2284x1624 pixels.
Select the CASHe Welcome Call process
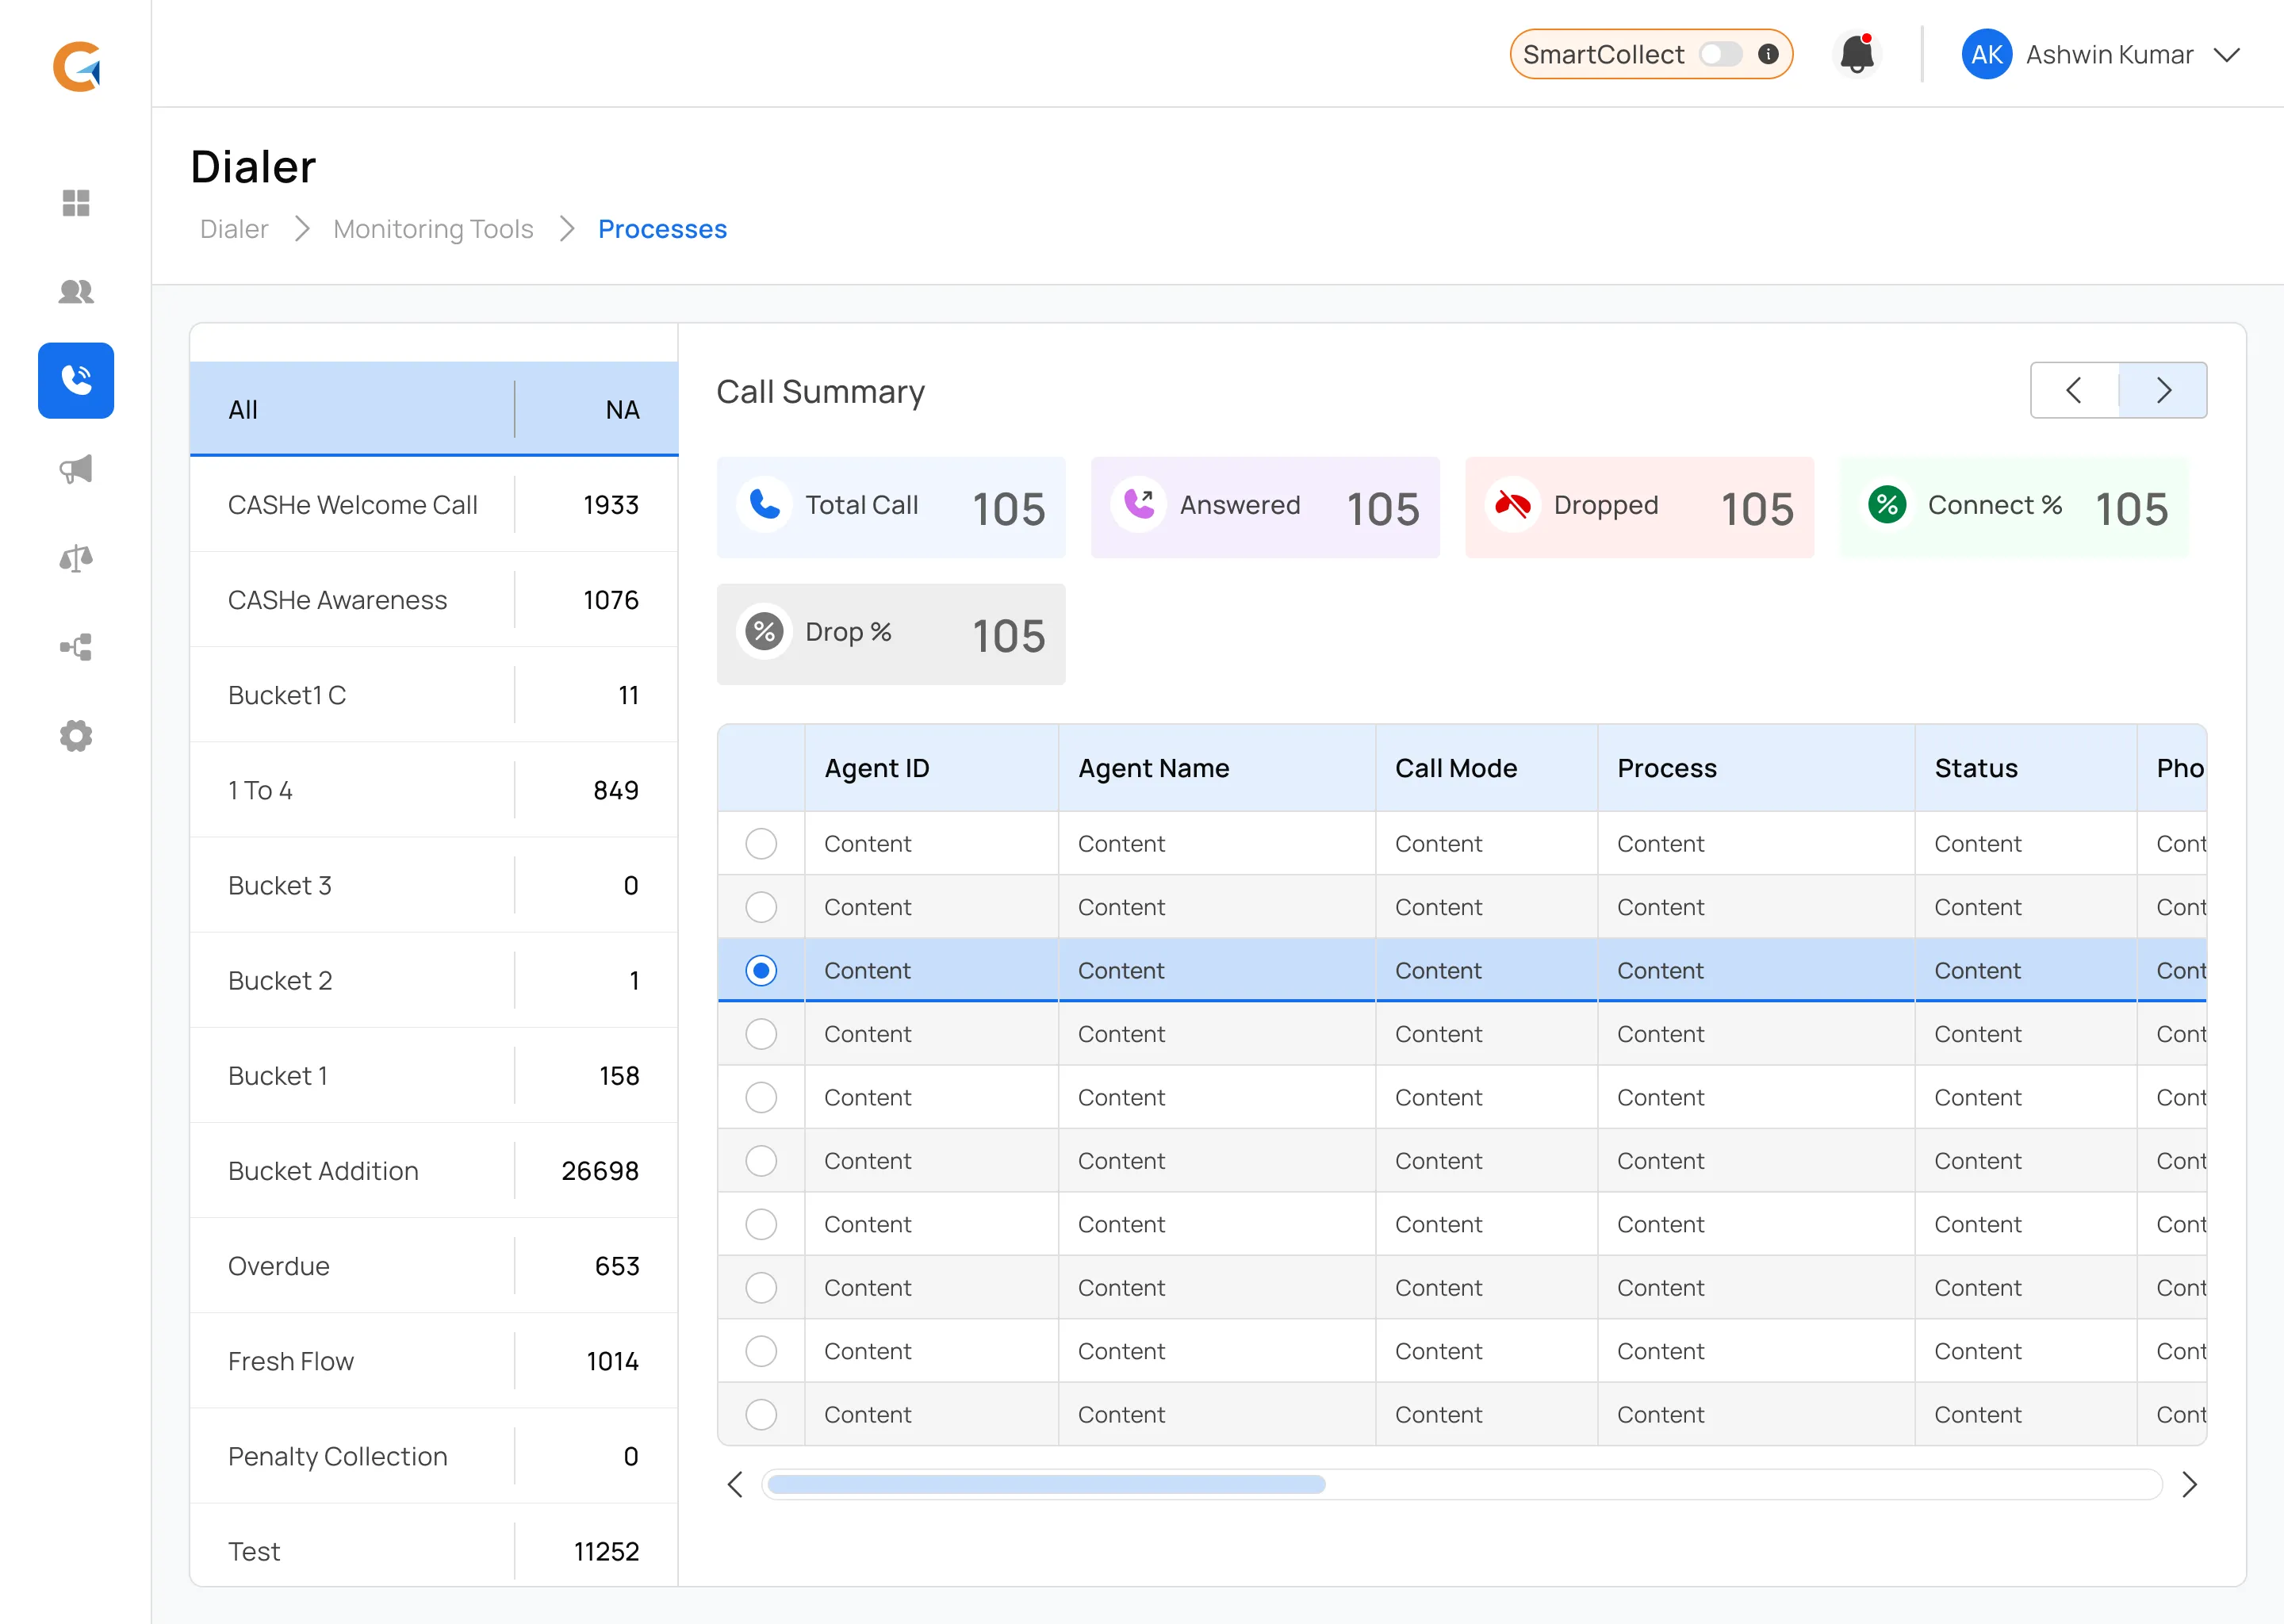pyautogui.click(x=352, y=505)
